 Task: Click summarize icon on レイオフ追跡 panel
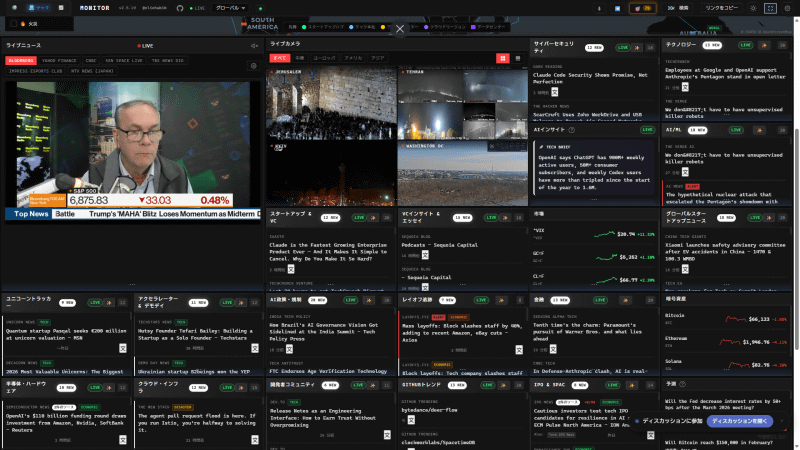point(501,301)
